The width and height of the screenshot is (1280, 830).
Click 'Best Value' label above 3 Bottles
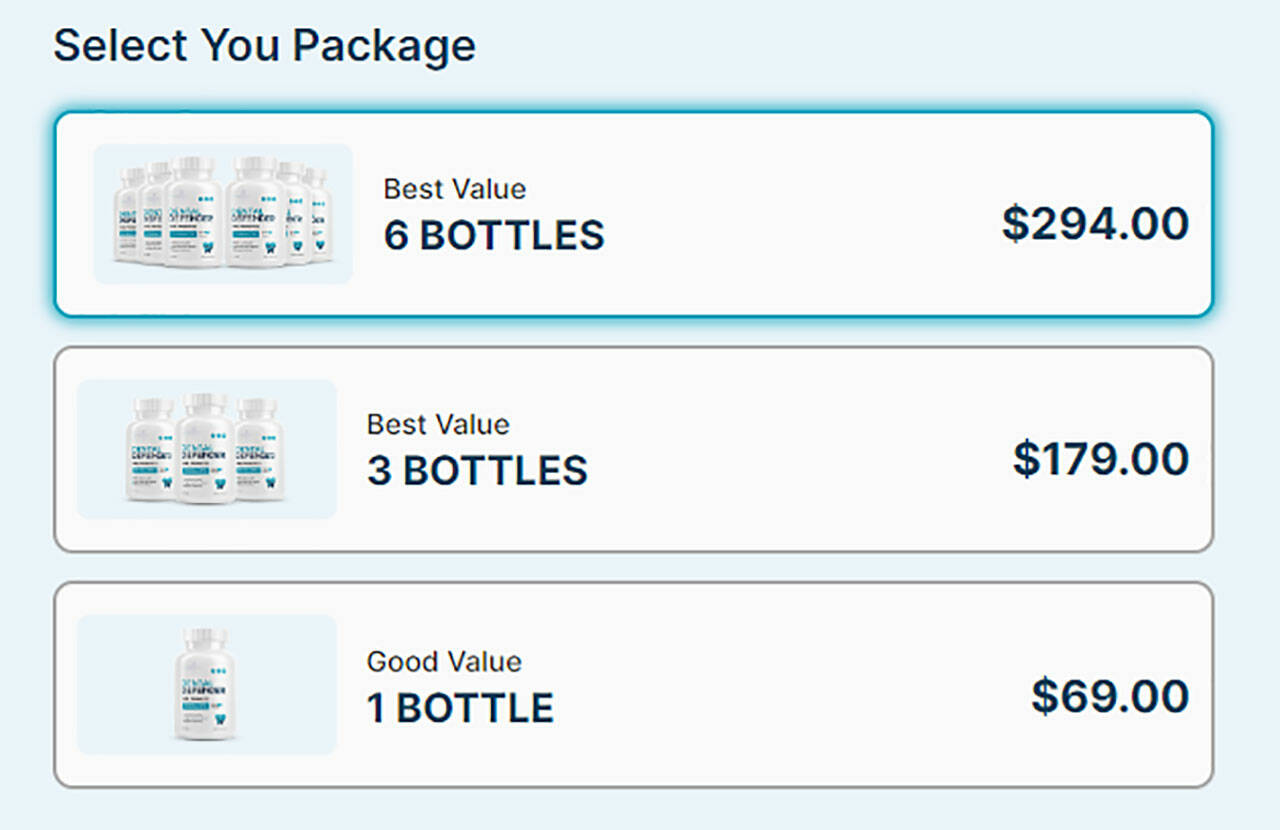pyautogui.click(x=438, y=424)
